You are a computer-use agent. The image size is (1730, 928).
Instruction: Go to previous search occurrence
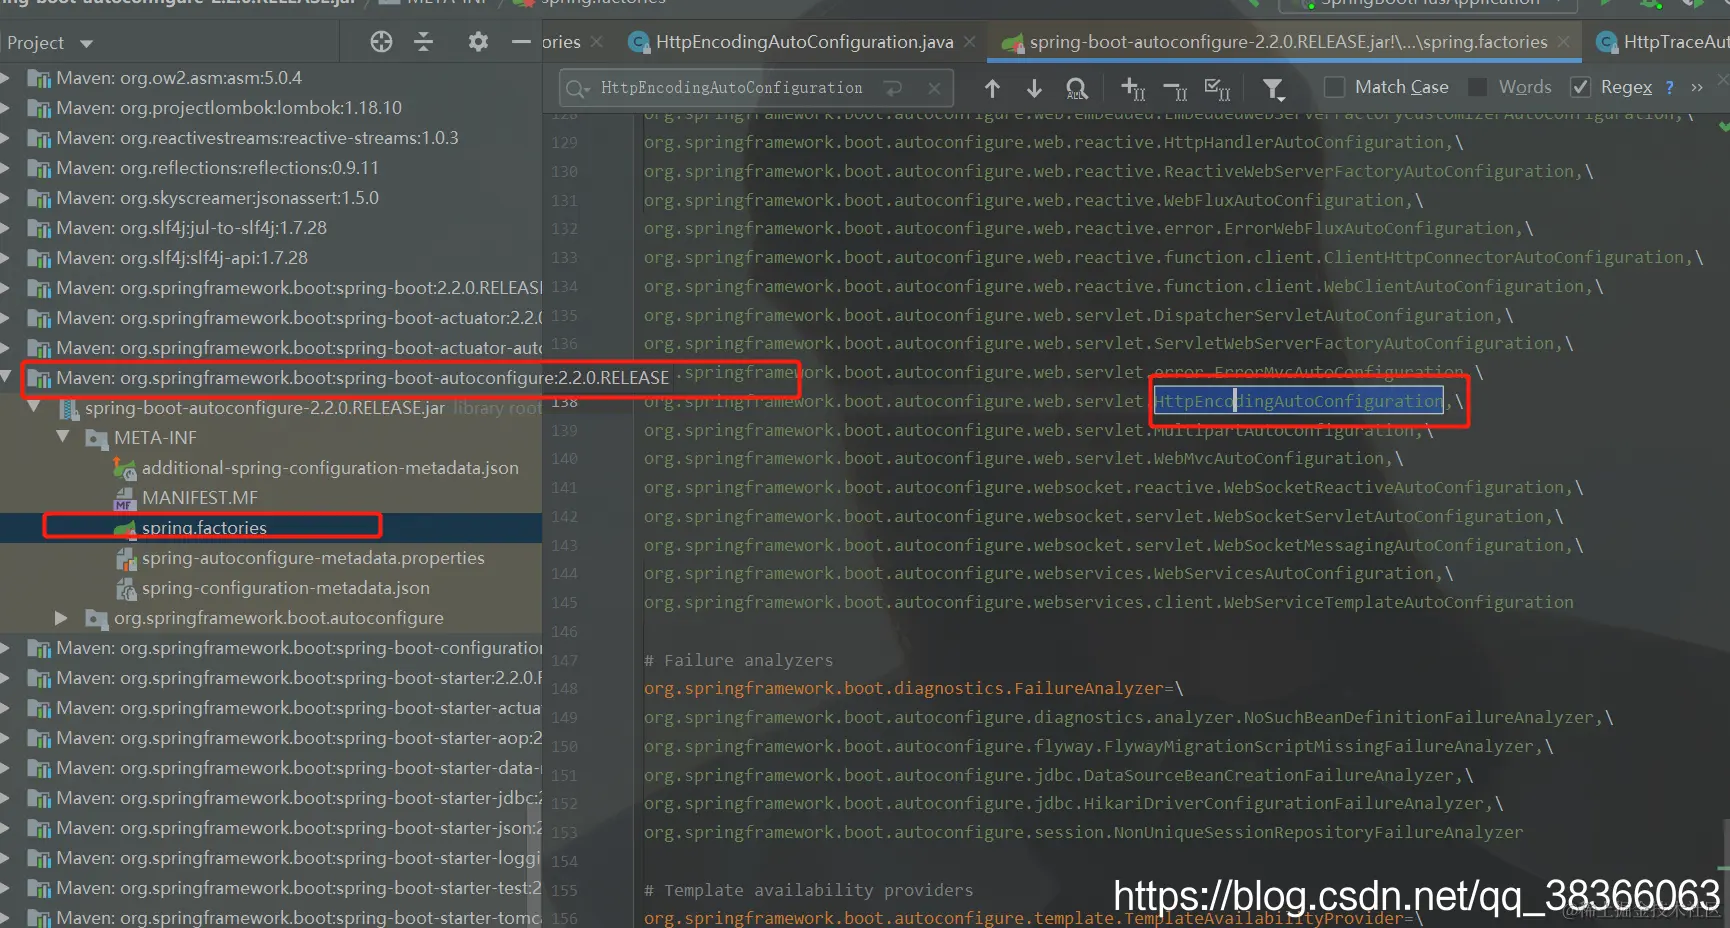tap(992, 88)
